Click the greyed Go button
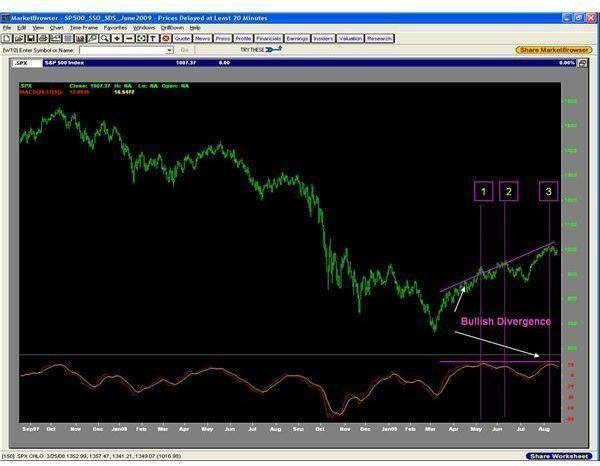 (184, 50)
